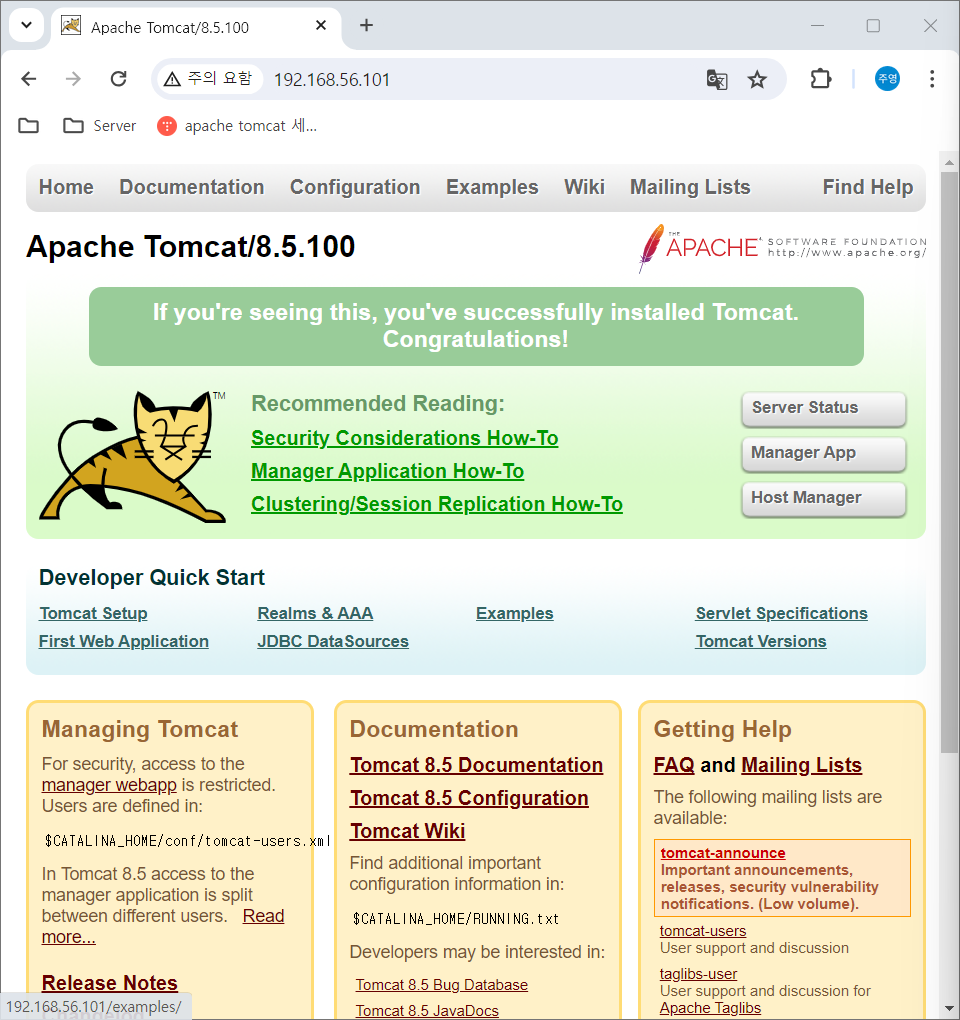Open Examples in Tomcat navigation bar

coord(492,187)
